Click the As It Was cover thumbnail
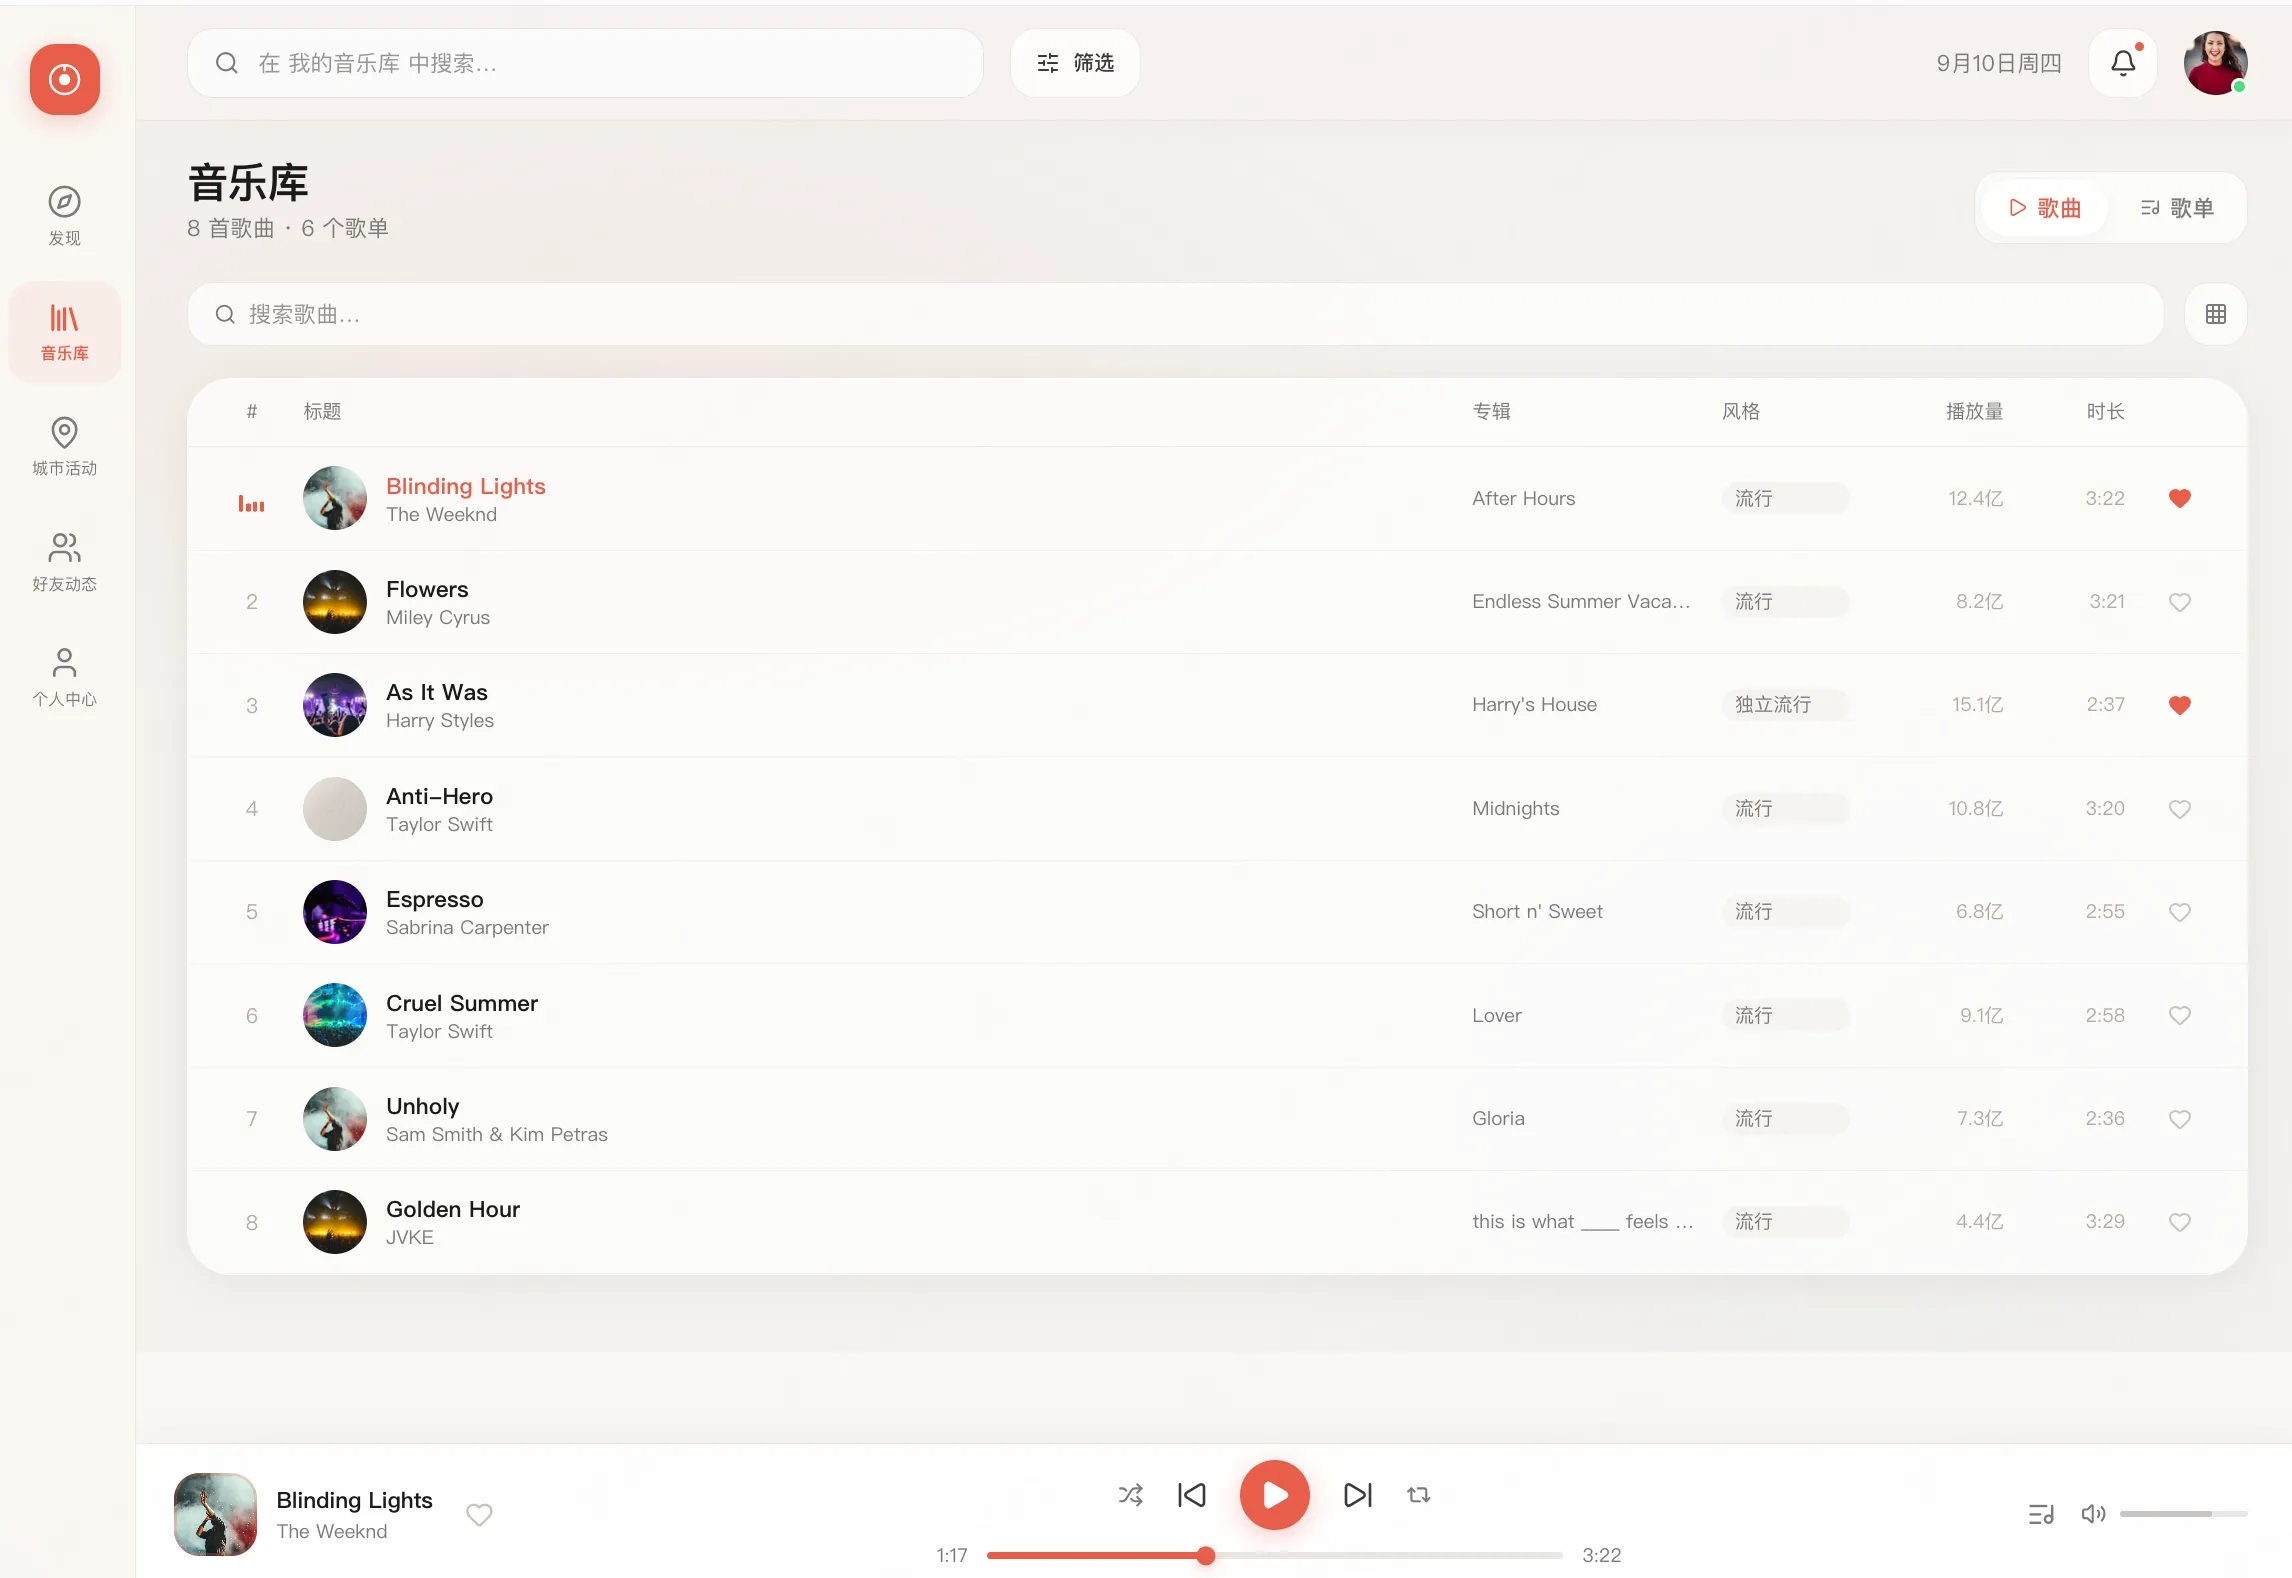2292x1578 pixels. 335,705
